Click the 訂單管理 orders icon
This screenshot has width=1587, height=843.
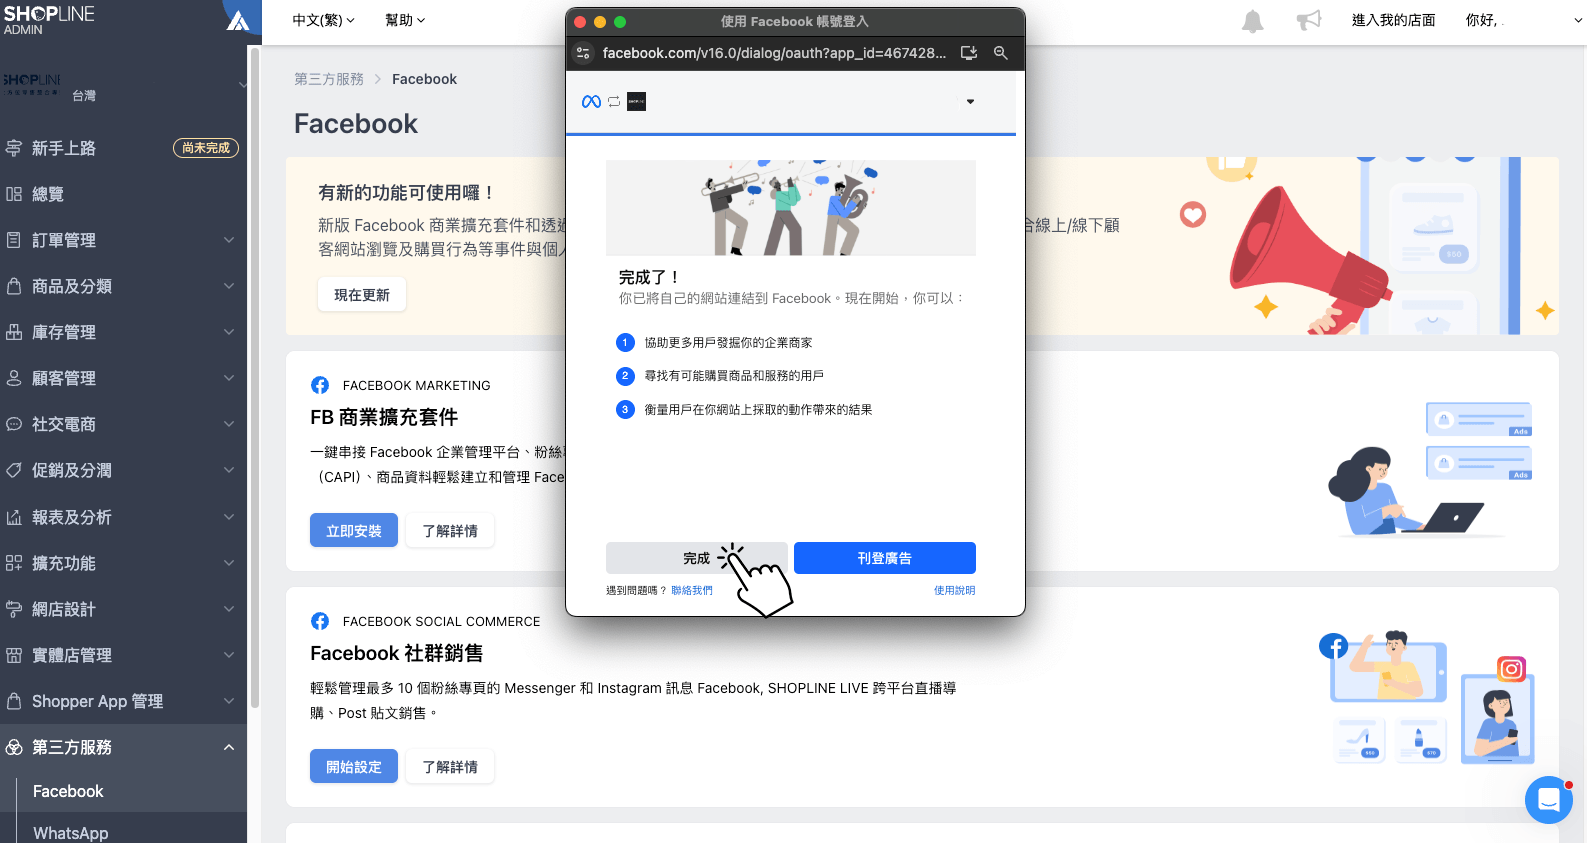[14, 240]
